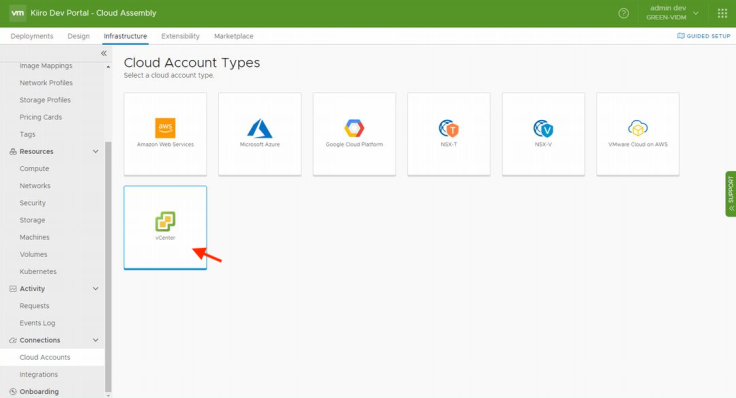Click the sidebar scroll up arrow
The height and width of the screenshot is (398, 736).
pos(108,67)
